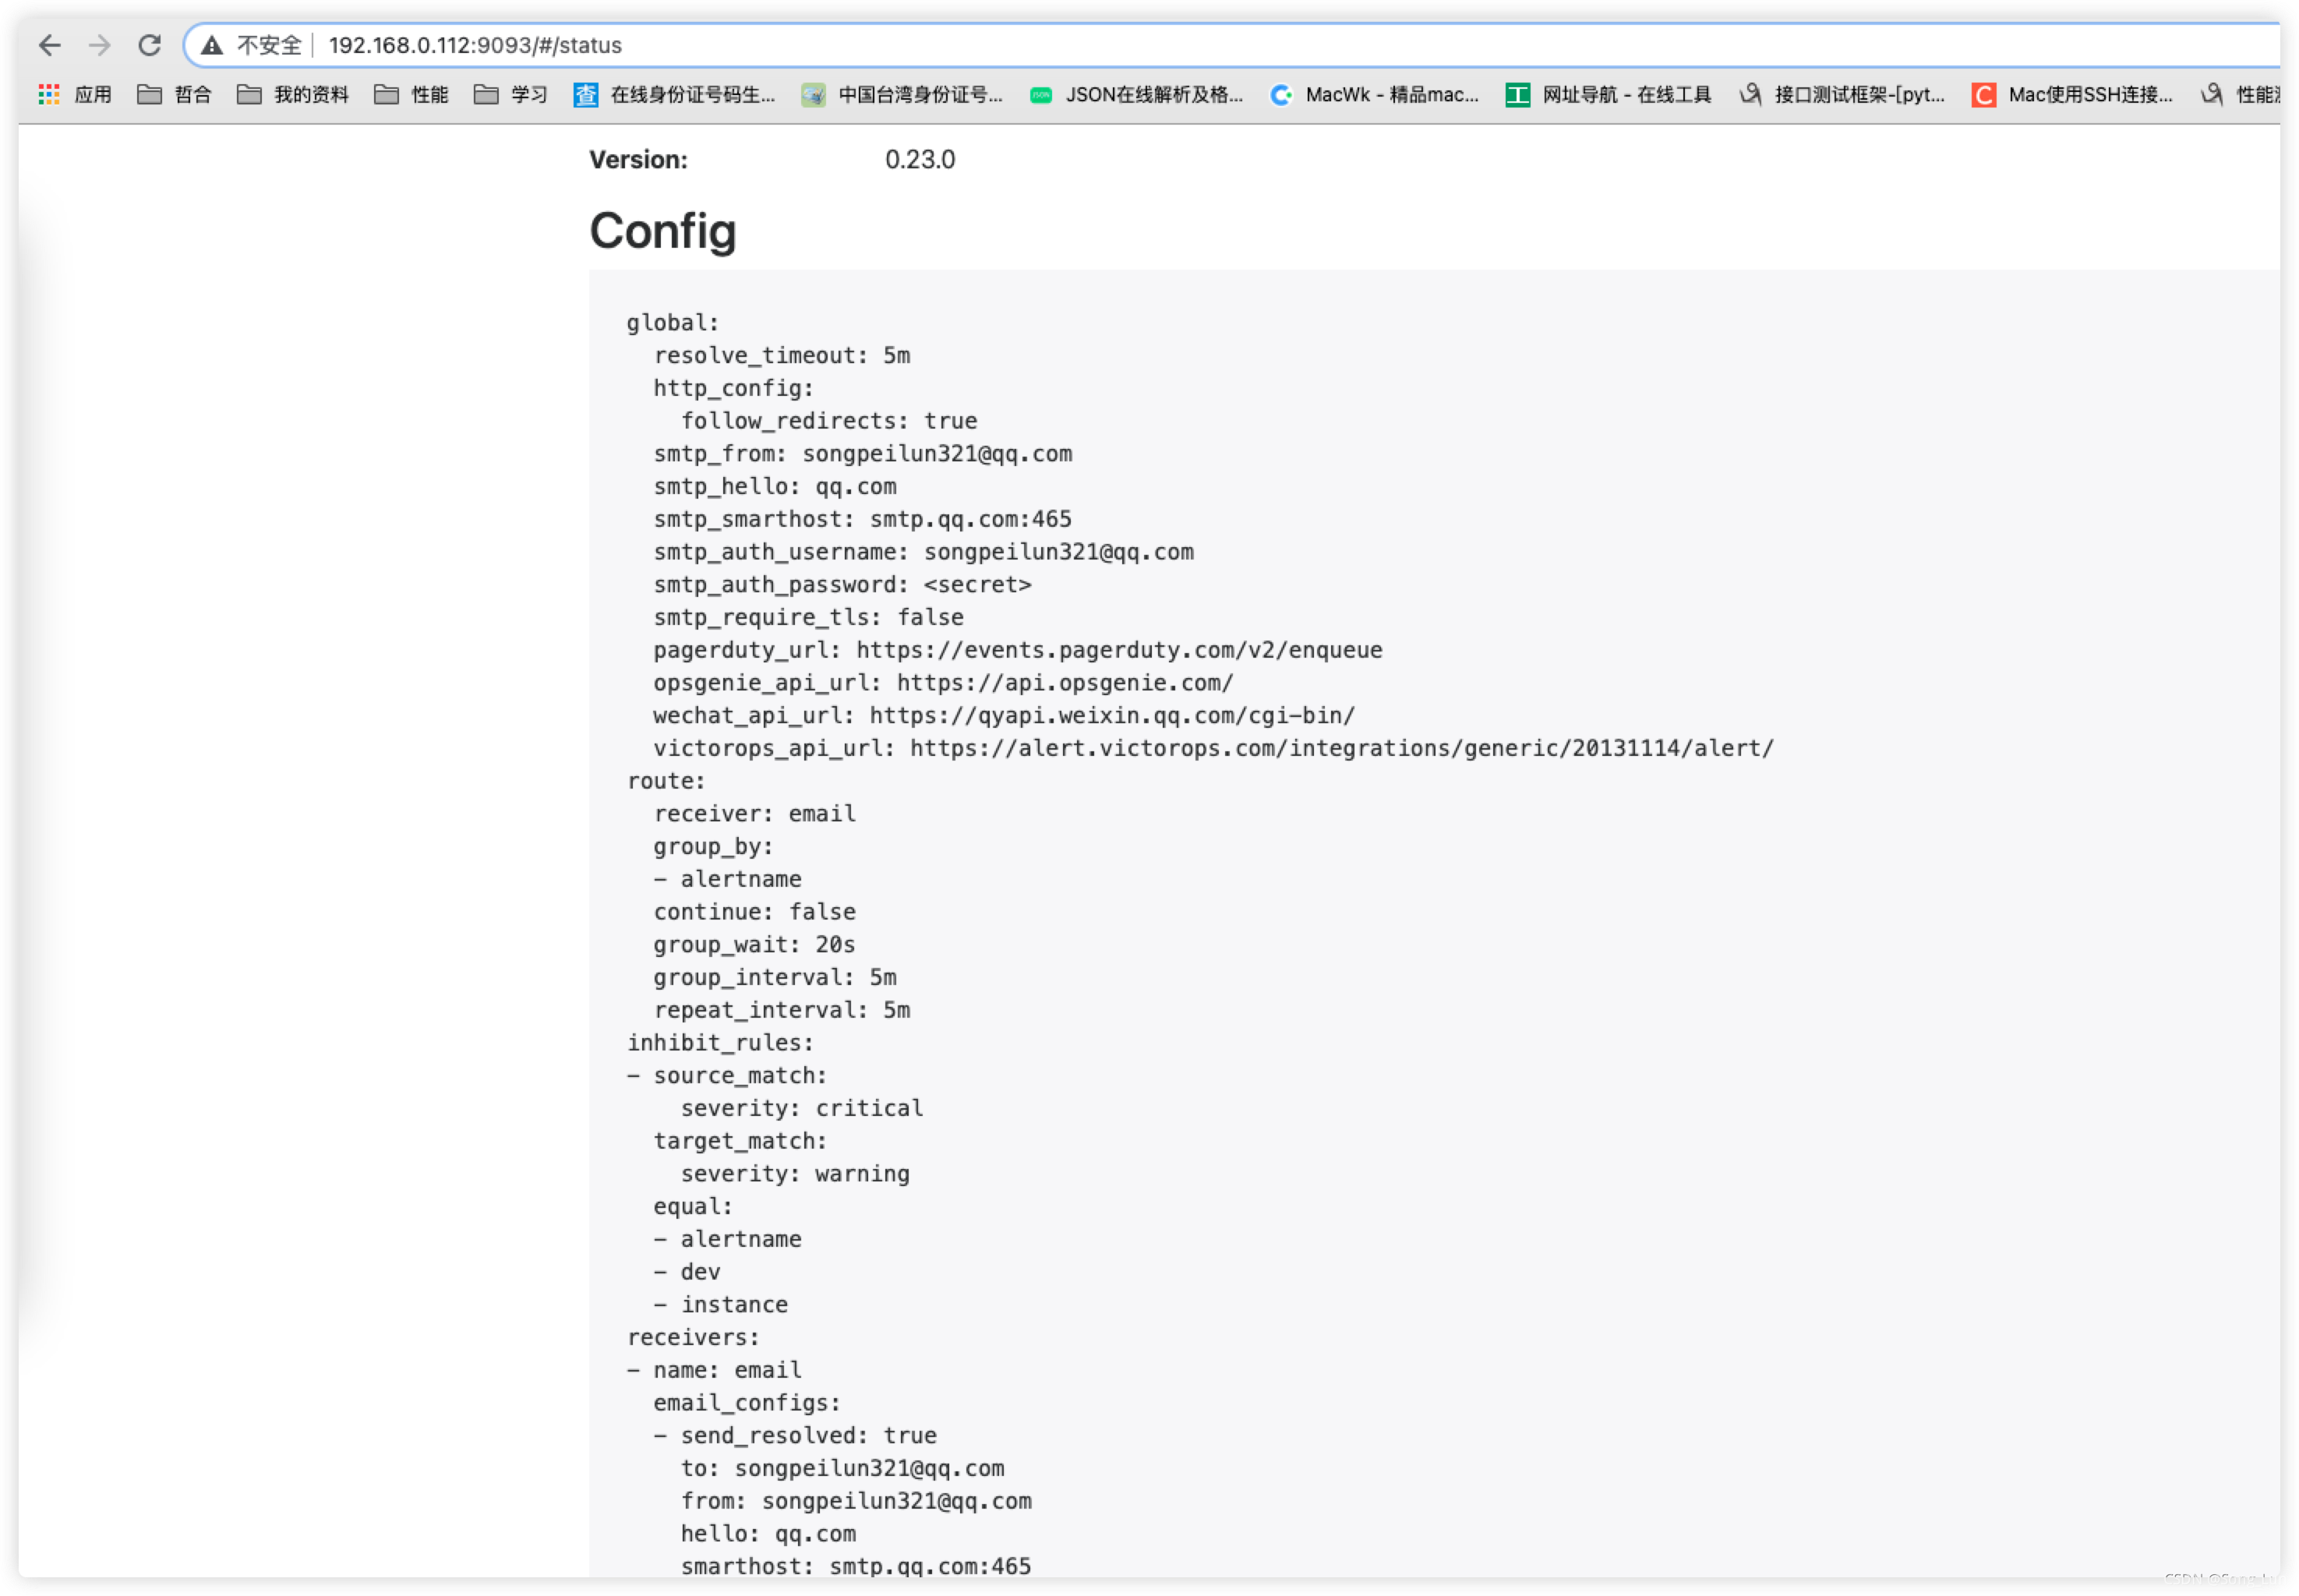This screenshot has height=1596, width=2299.
Task: Click the to: songpeilun321@qq.com line
Action: point(843,1469)
